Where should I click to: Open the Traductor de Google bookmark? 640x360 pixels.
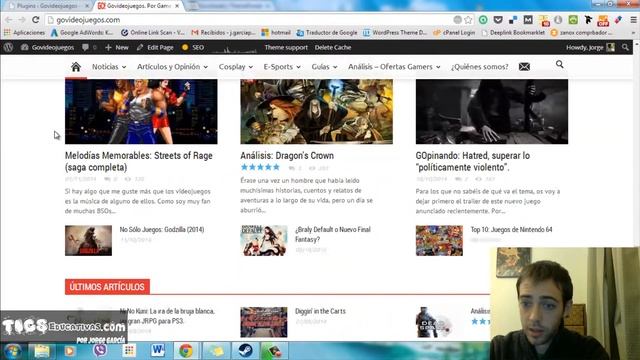pos(327,32)
